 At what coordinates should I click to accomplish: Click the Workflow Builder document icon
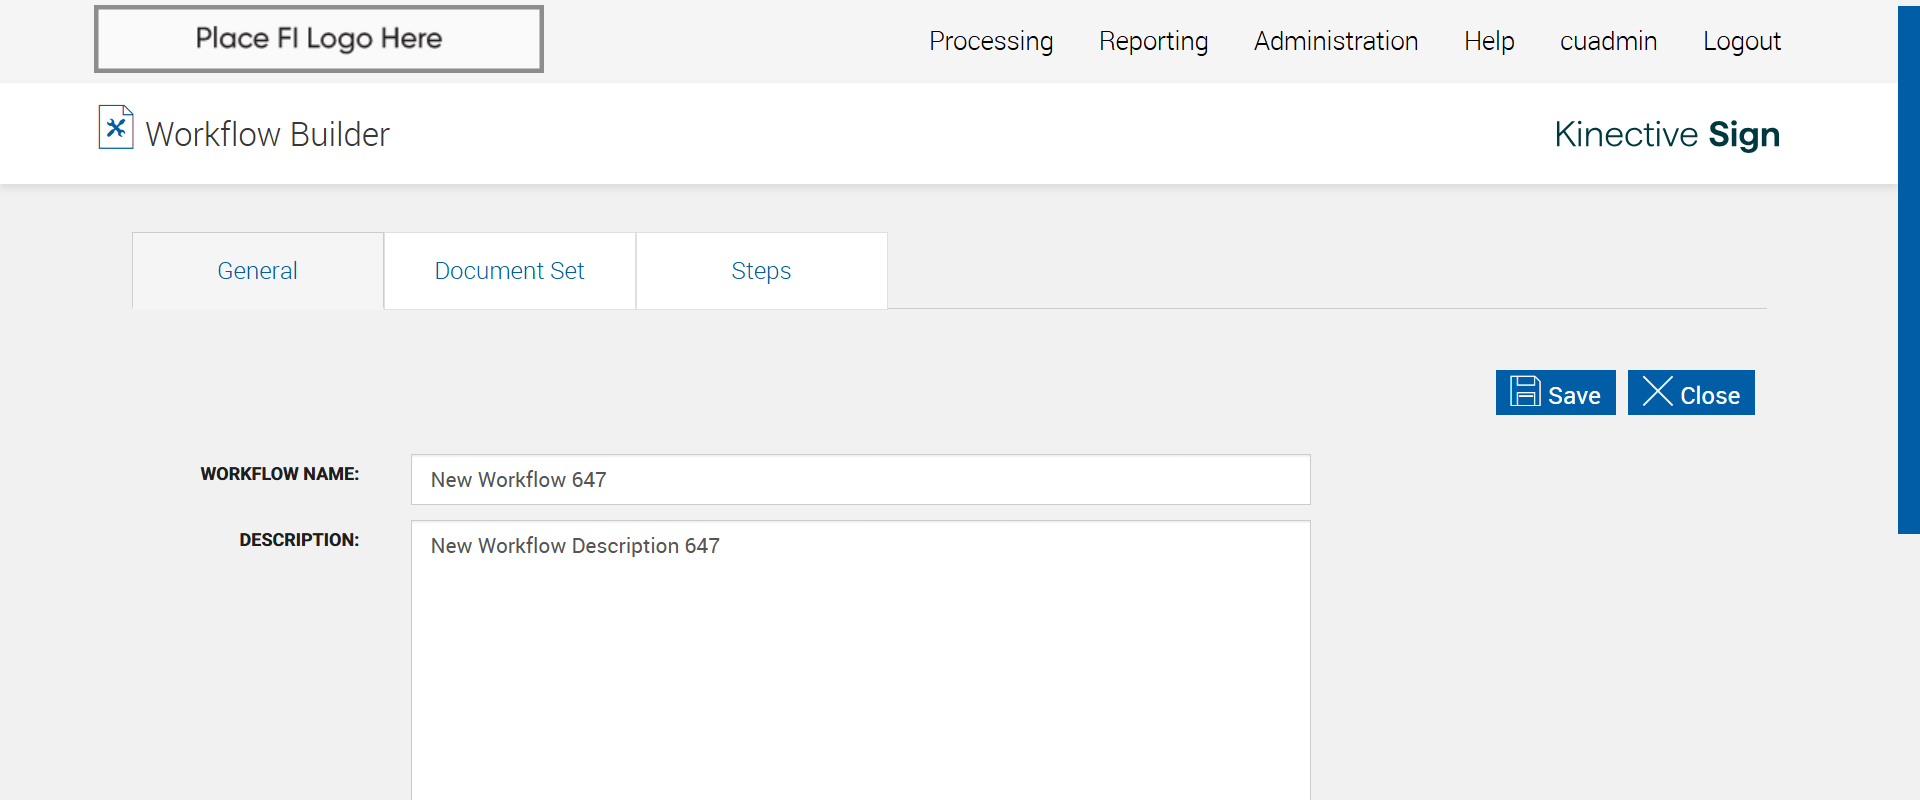click(x=116, y=128)
